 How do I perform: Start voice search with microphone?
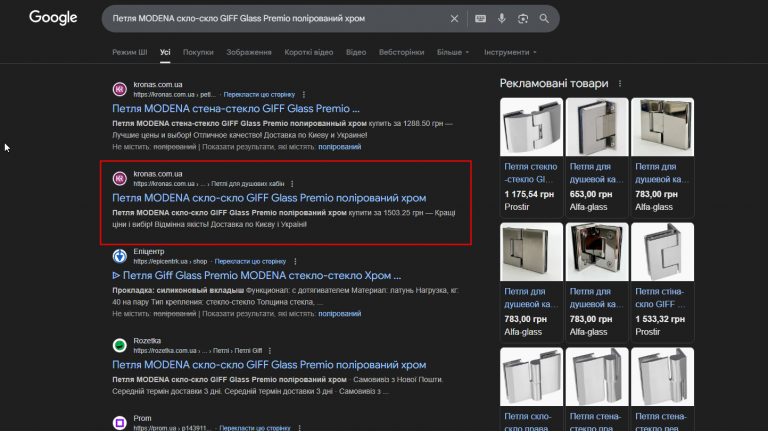point(502,19)
